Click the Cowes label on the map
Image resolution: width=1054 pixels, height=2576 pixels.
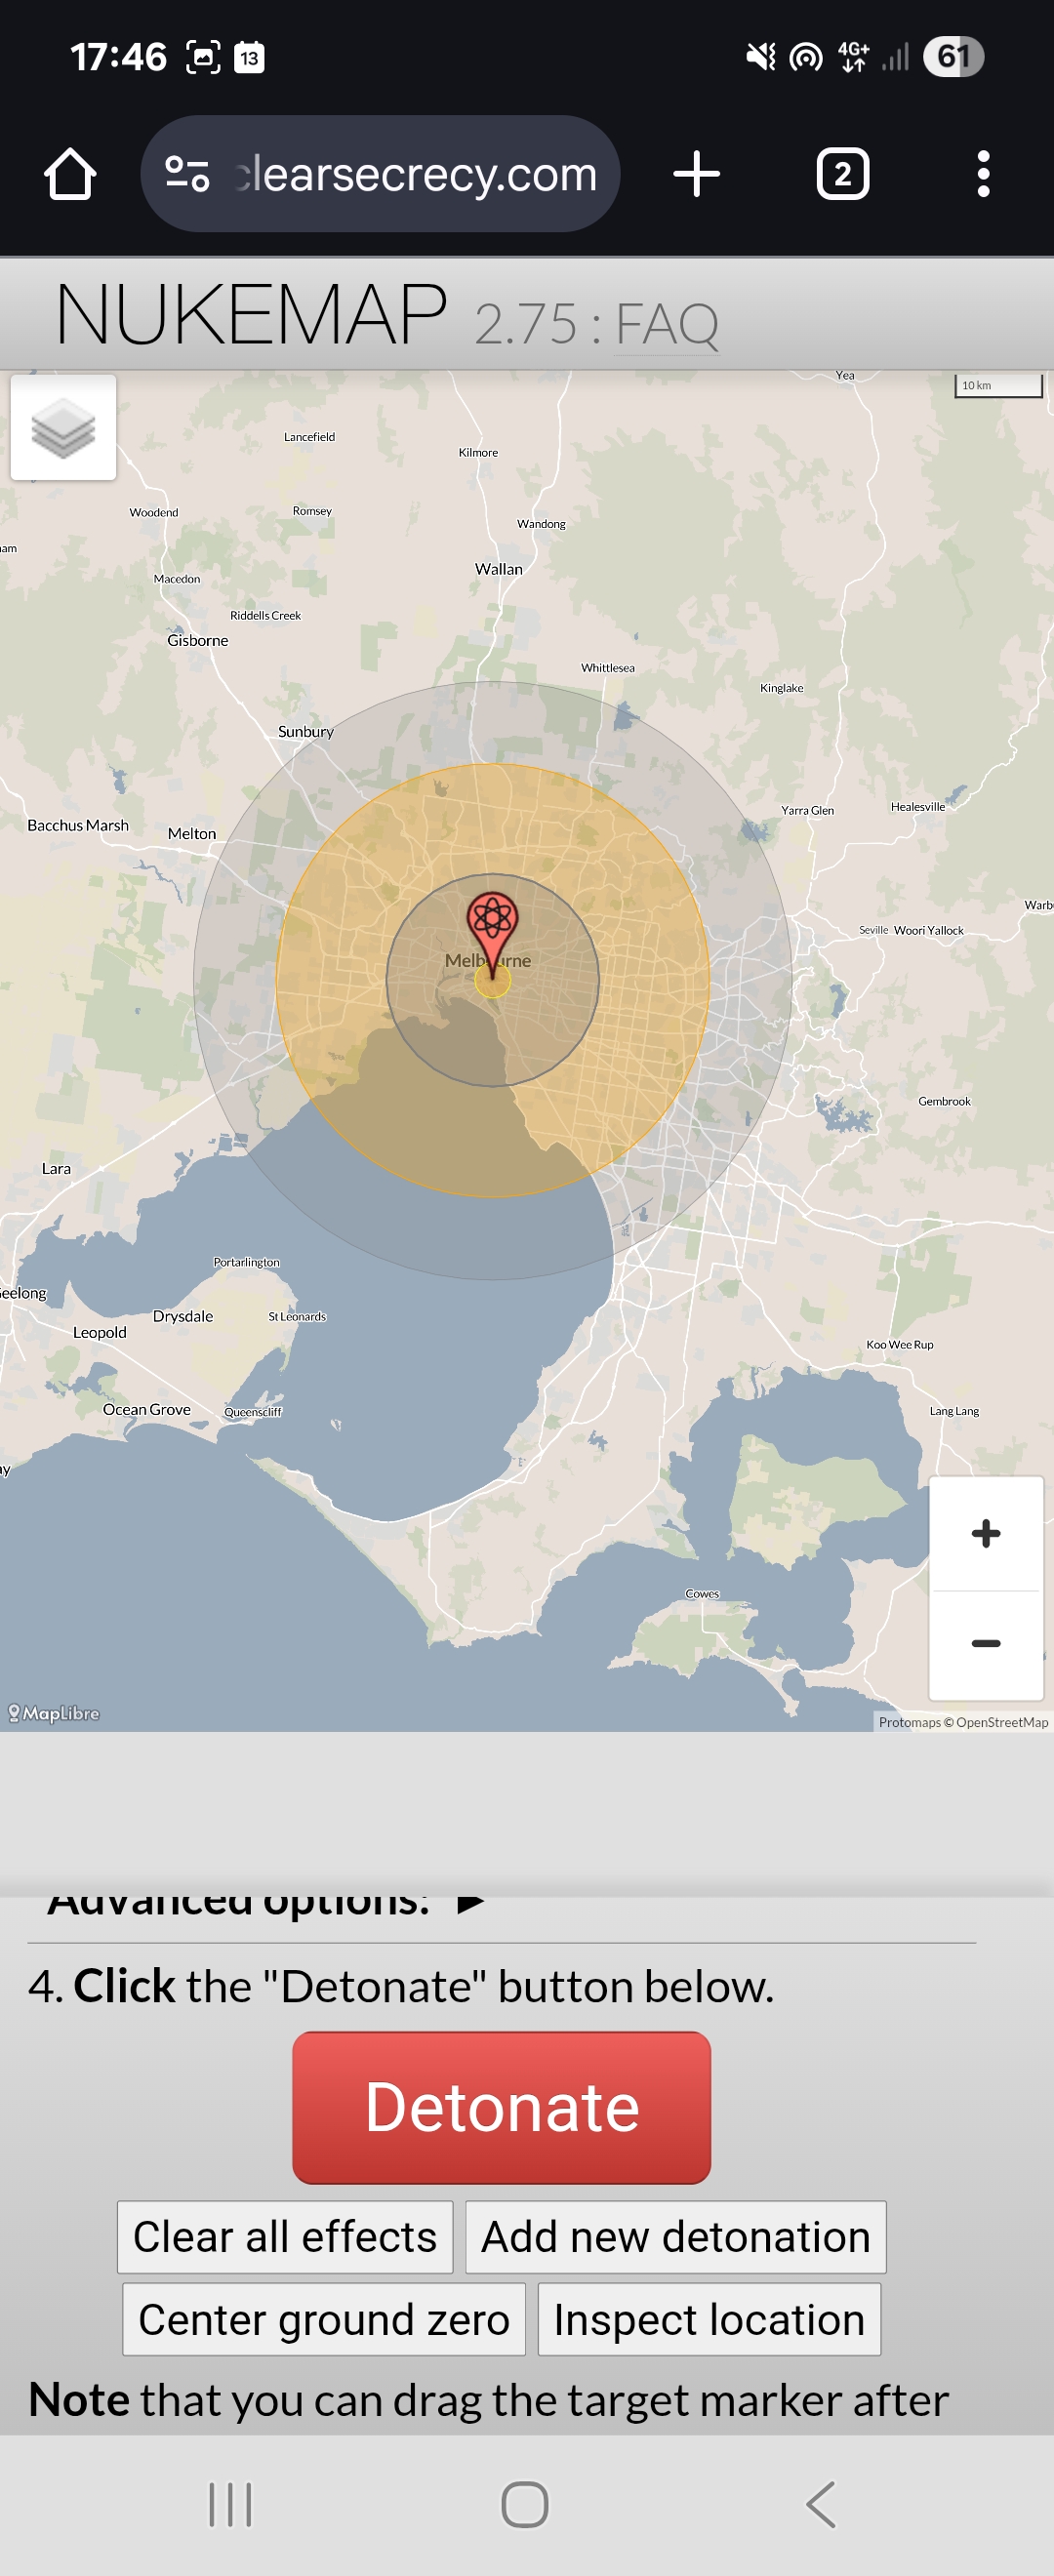pyautogui.click(x=702, y=1594)
